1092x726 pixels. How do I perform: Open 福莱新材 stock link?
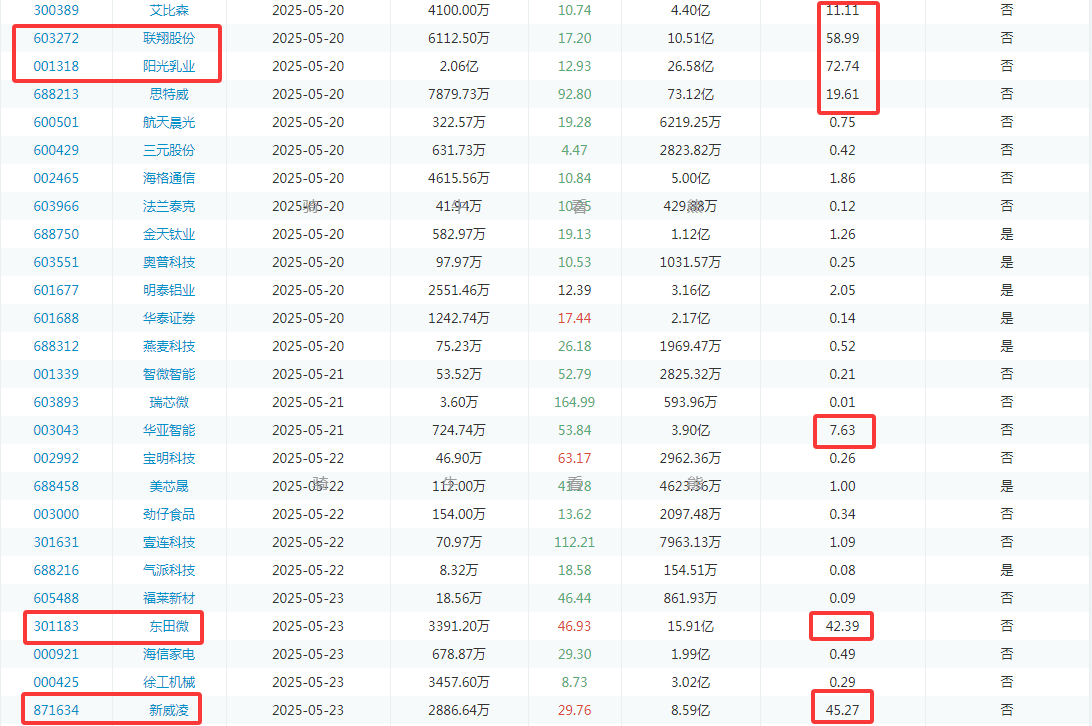pyautogui.click(x=169, y=598)
